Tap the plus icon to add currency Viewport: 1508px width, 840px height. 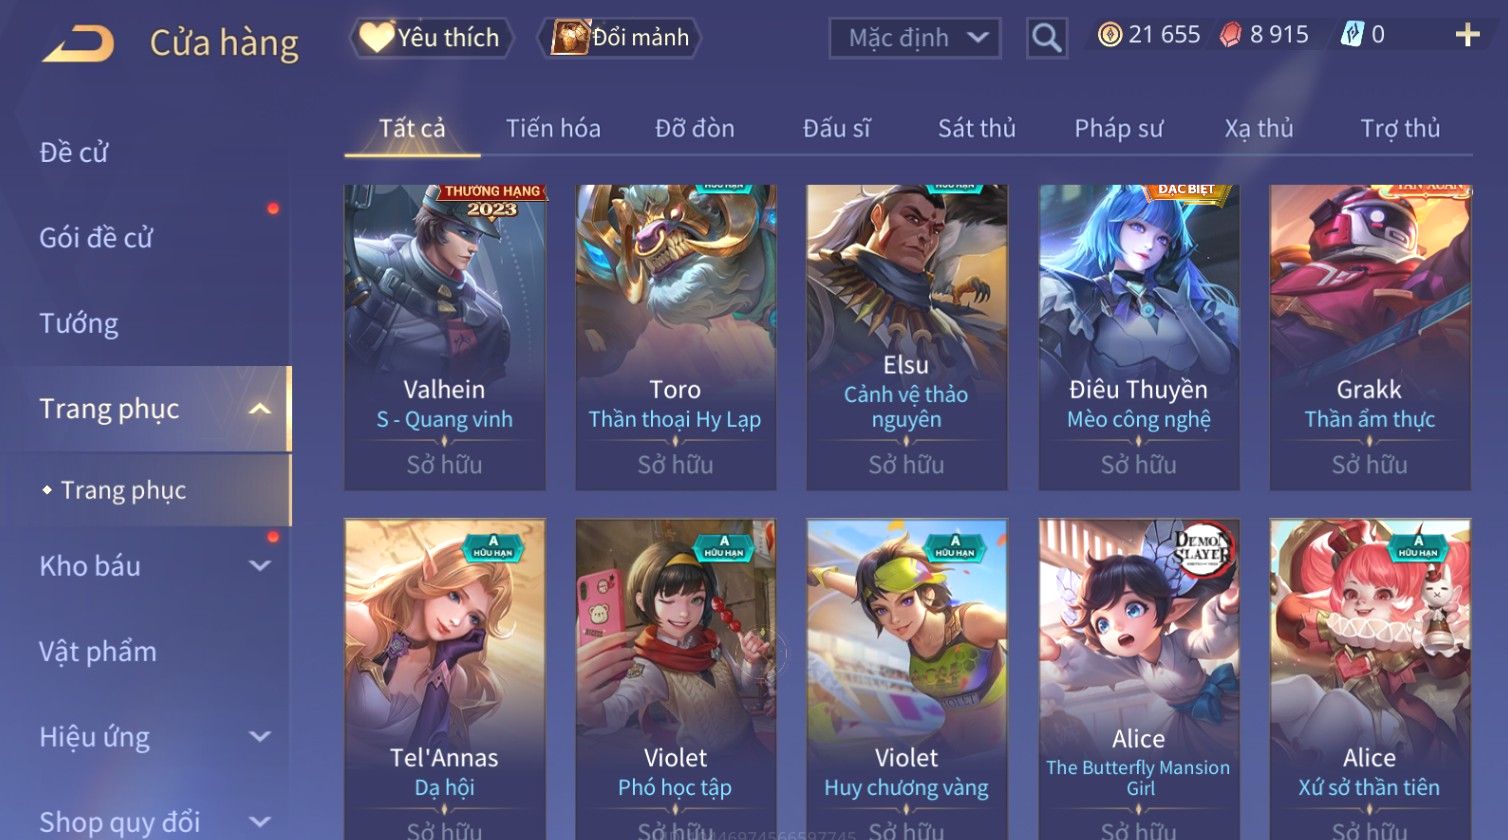click(x=1467, y=35)
